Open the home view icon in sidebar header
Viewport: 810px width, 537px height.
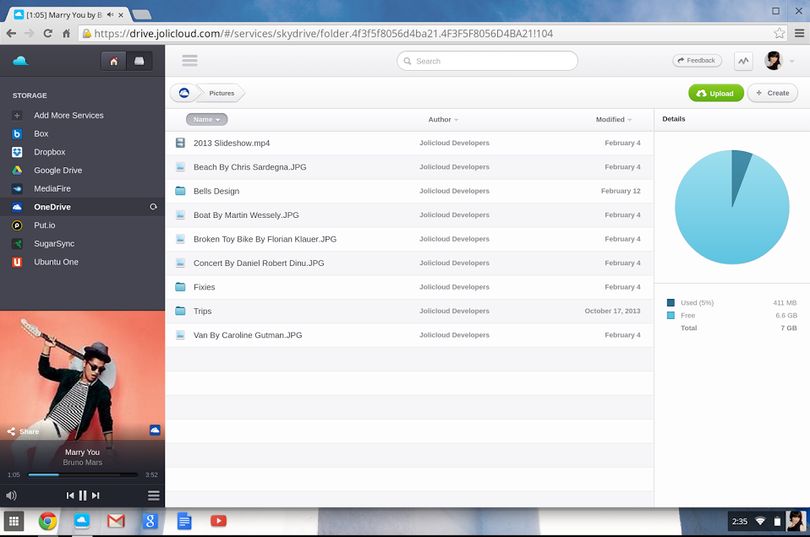[x=114, y=61]
